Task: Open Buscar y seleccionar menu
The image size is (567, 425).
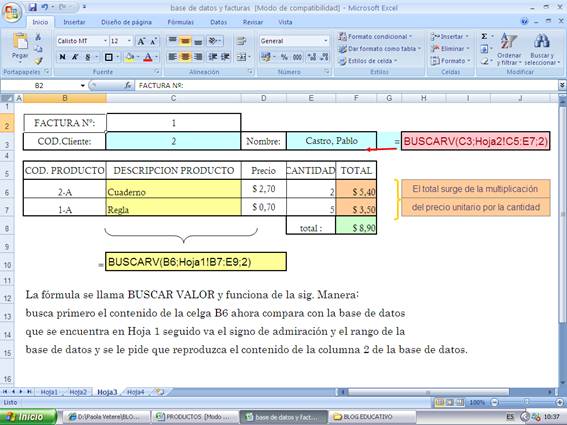Action: pyautogui.click(x=541, y=50)
